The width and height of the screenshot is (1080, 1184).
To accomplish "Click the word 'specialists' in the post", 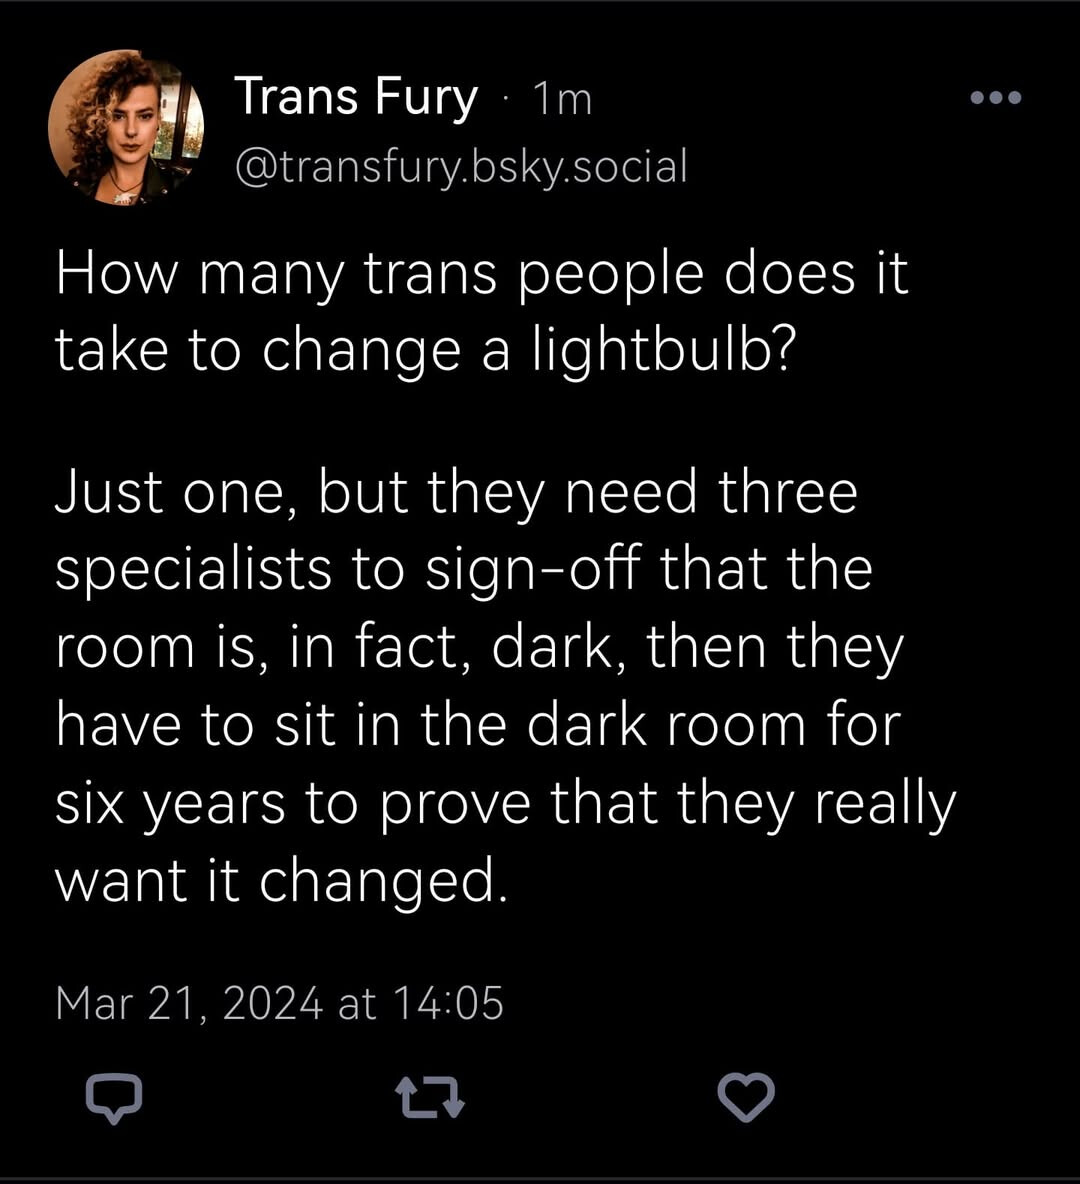I will [x=193, y=571].
